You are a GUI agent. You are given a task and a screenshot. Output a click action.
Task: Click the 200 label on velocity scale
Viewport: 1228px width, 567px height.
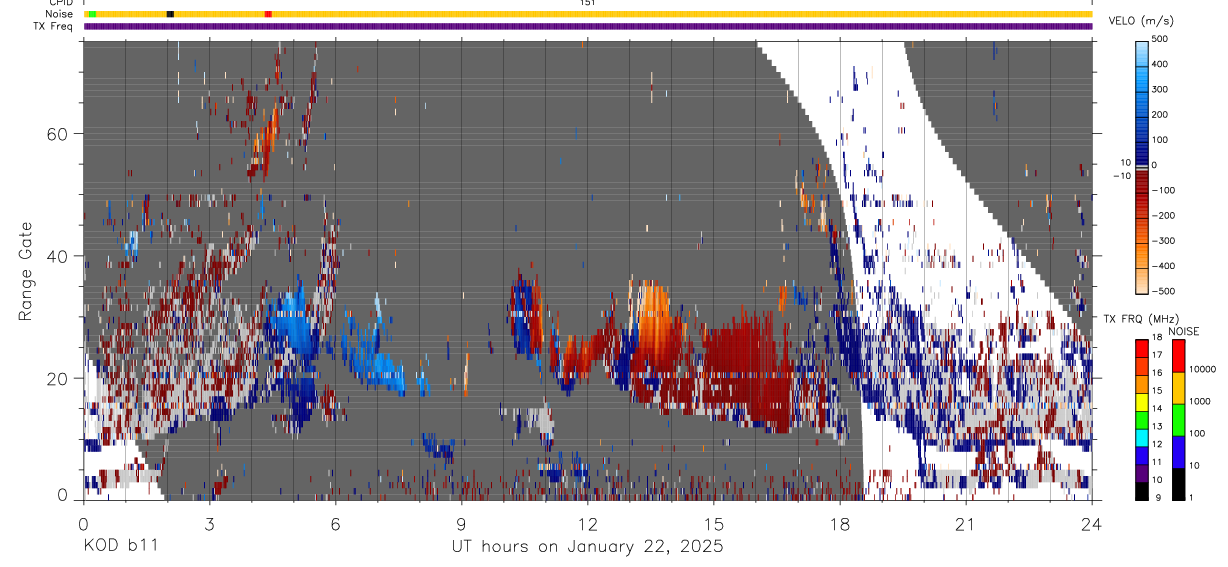click(x=1160, y=115)
